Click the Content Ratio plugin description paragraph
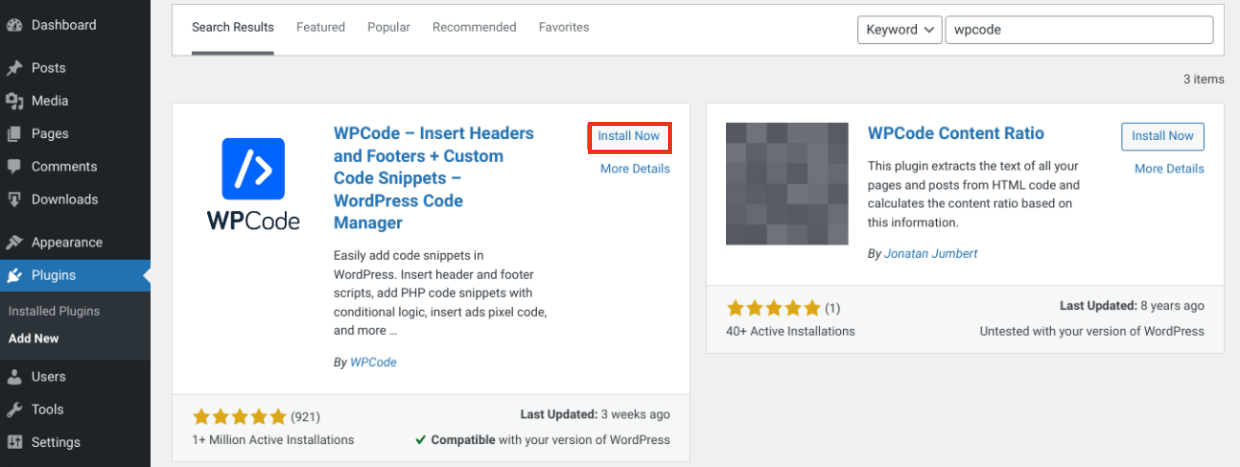 click(x=974, y=195)
